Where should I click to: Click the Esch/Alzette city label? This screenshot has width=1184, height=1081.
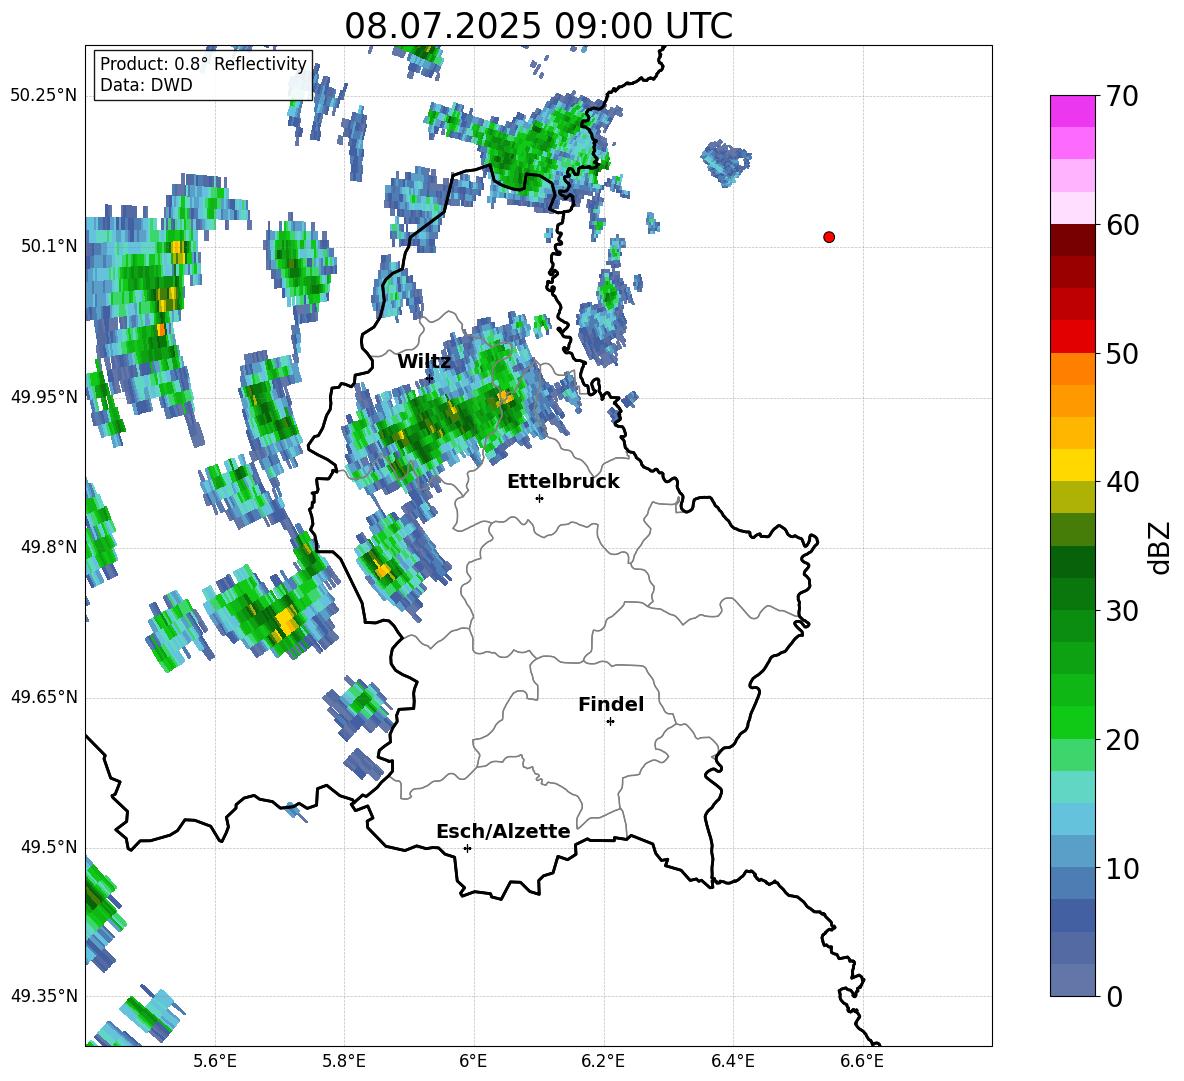tap(503, 831)
